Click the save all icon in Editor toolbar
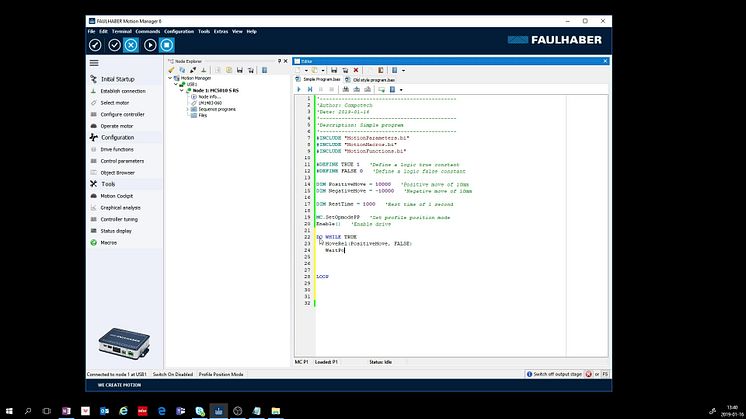This screenshot has width=746, height=419. 345,70
